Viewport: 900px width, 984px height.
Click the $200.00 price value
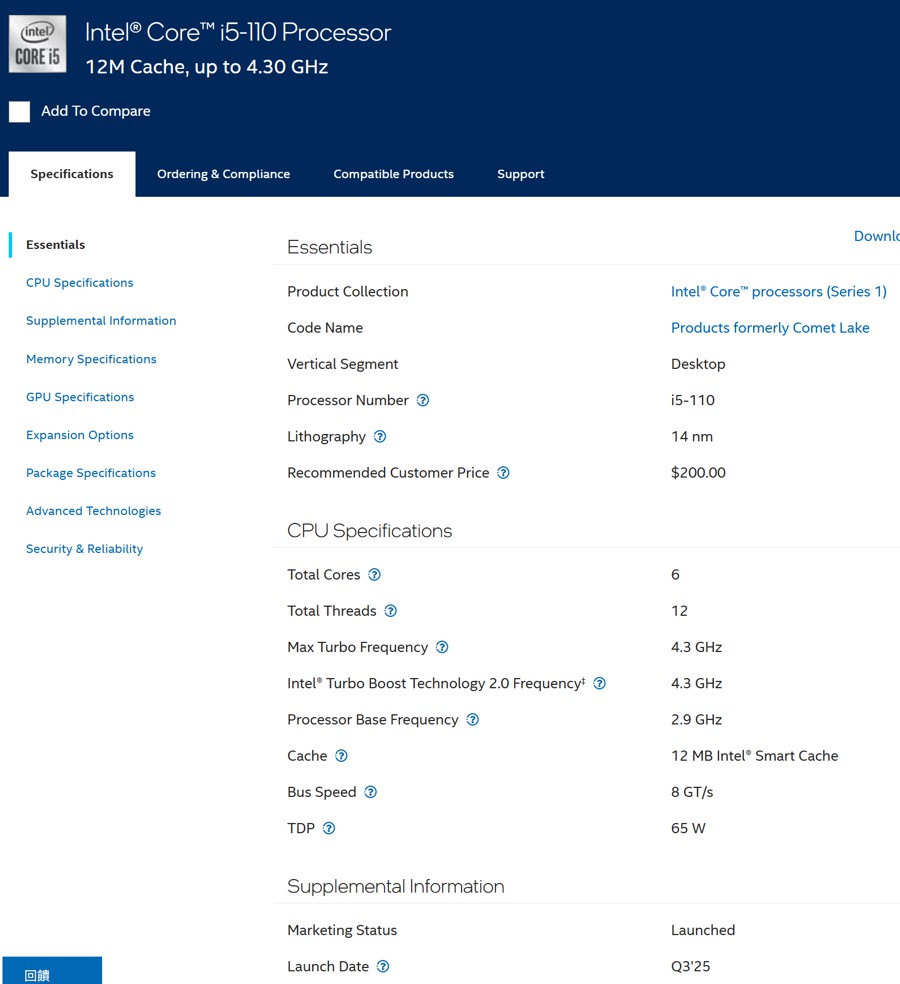pyautogui.click(x=698, y=473)
